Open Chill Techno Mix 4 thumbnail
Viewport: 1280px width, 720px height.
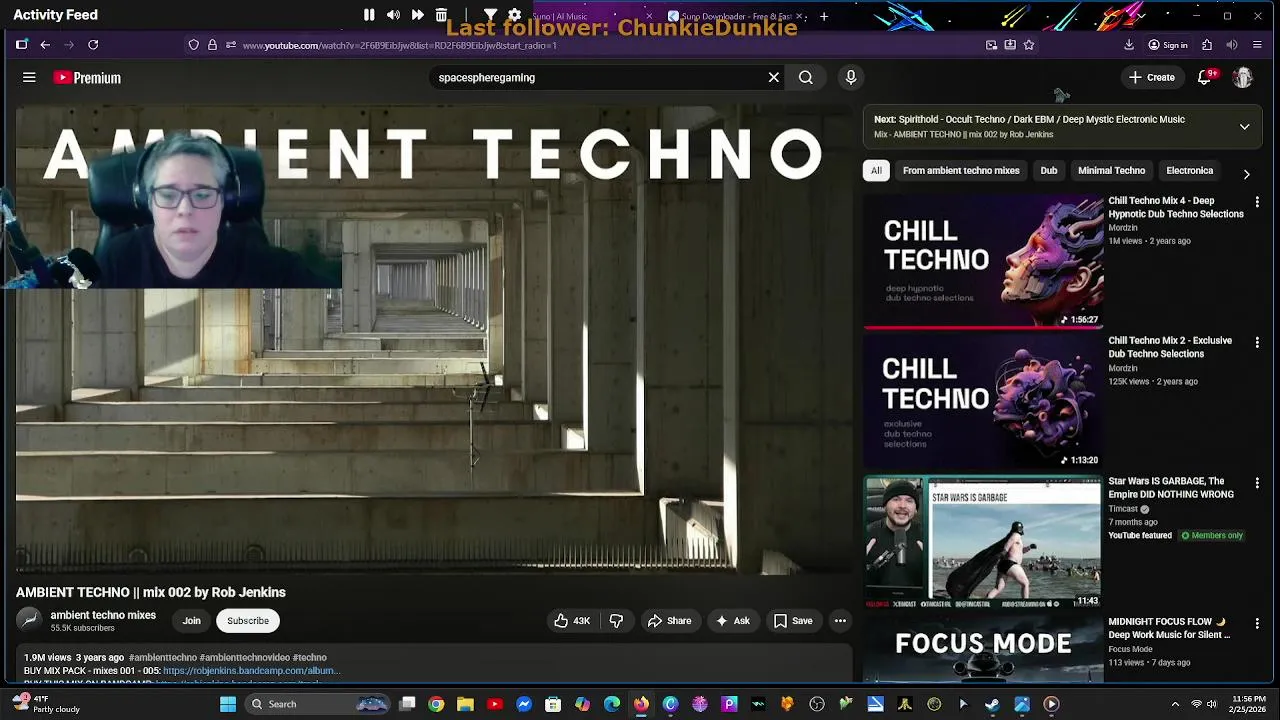pyautogui.click(x=984, y=261)
